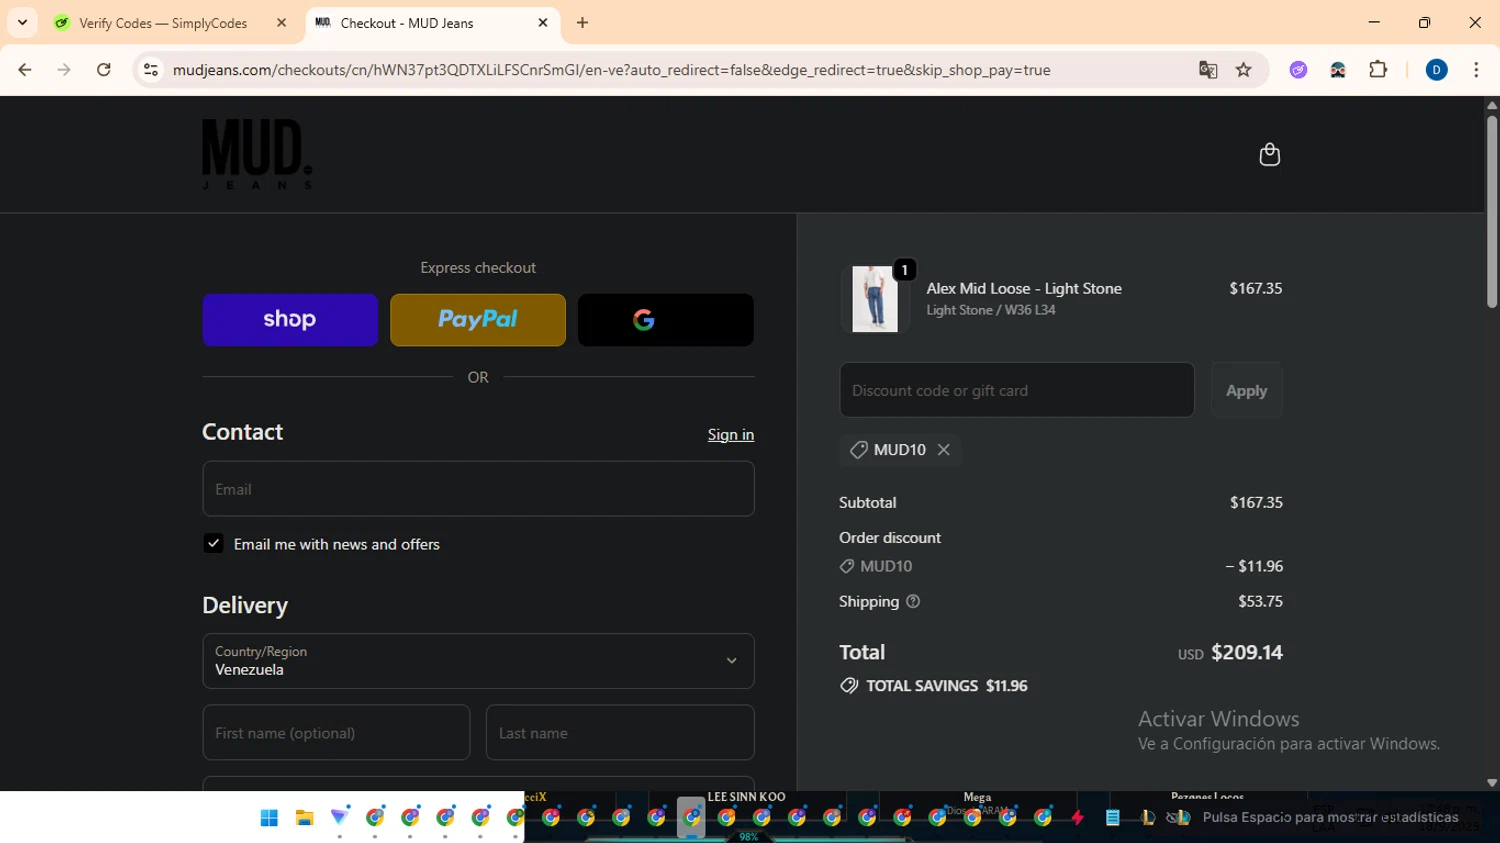Click the MUD Jeans logo
1500x843 pixels.
coord(257,154)
